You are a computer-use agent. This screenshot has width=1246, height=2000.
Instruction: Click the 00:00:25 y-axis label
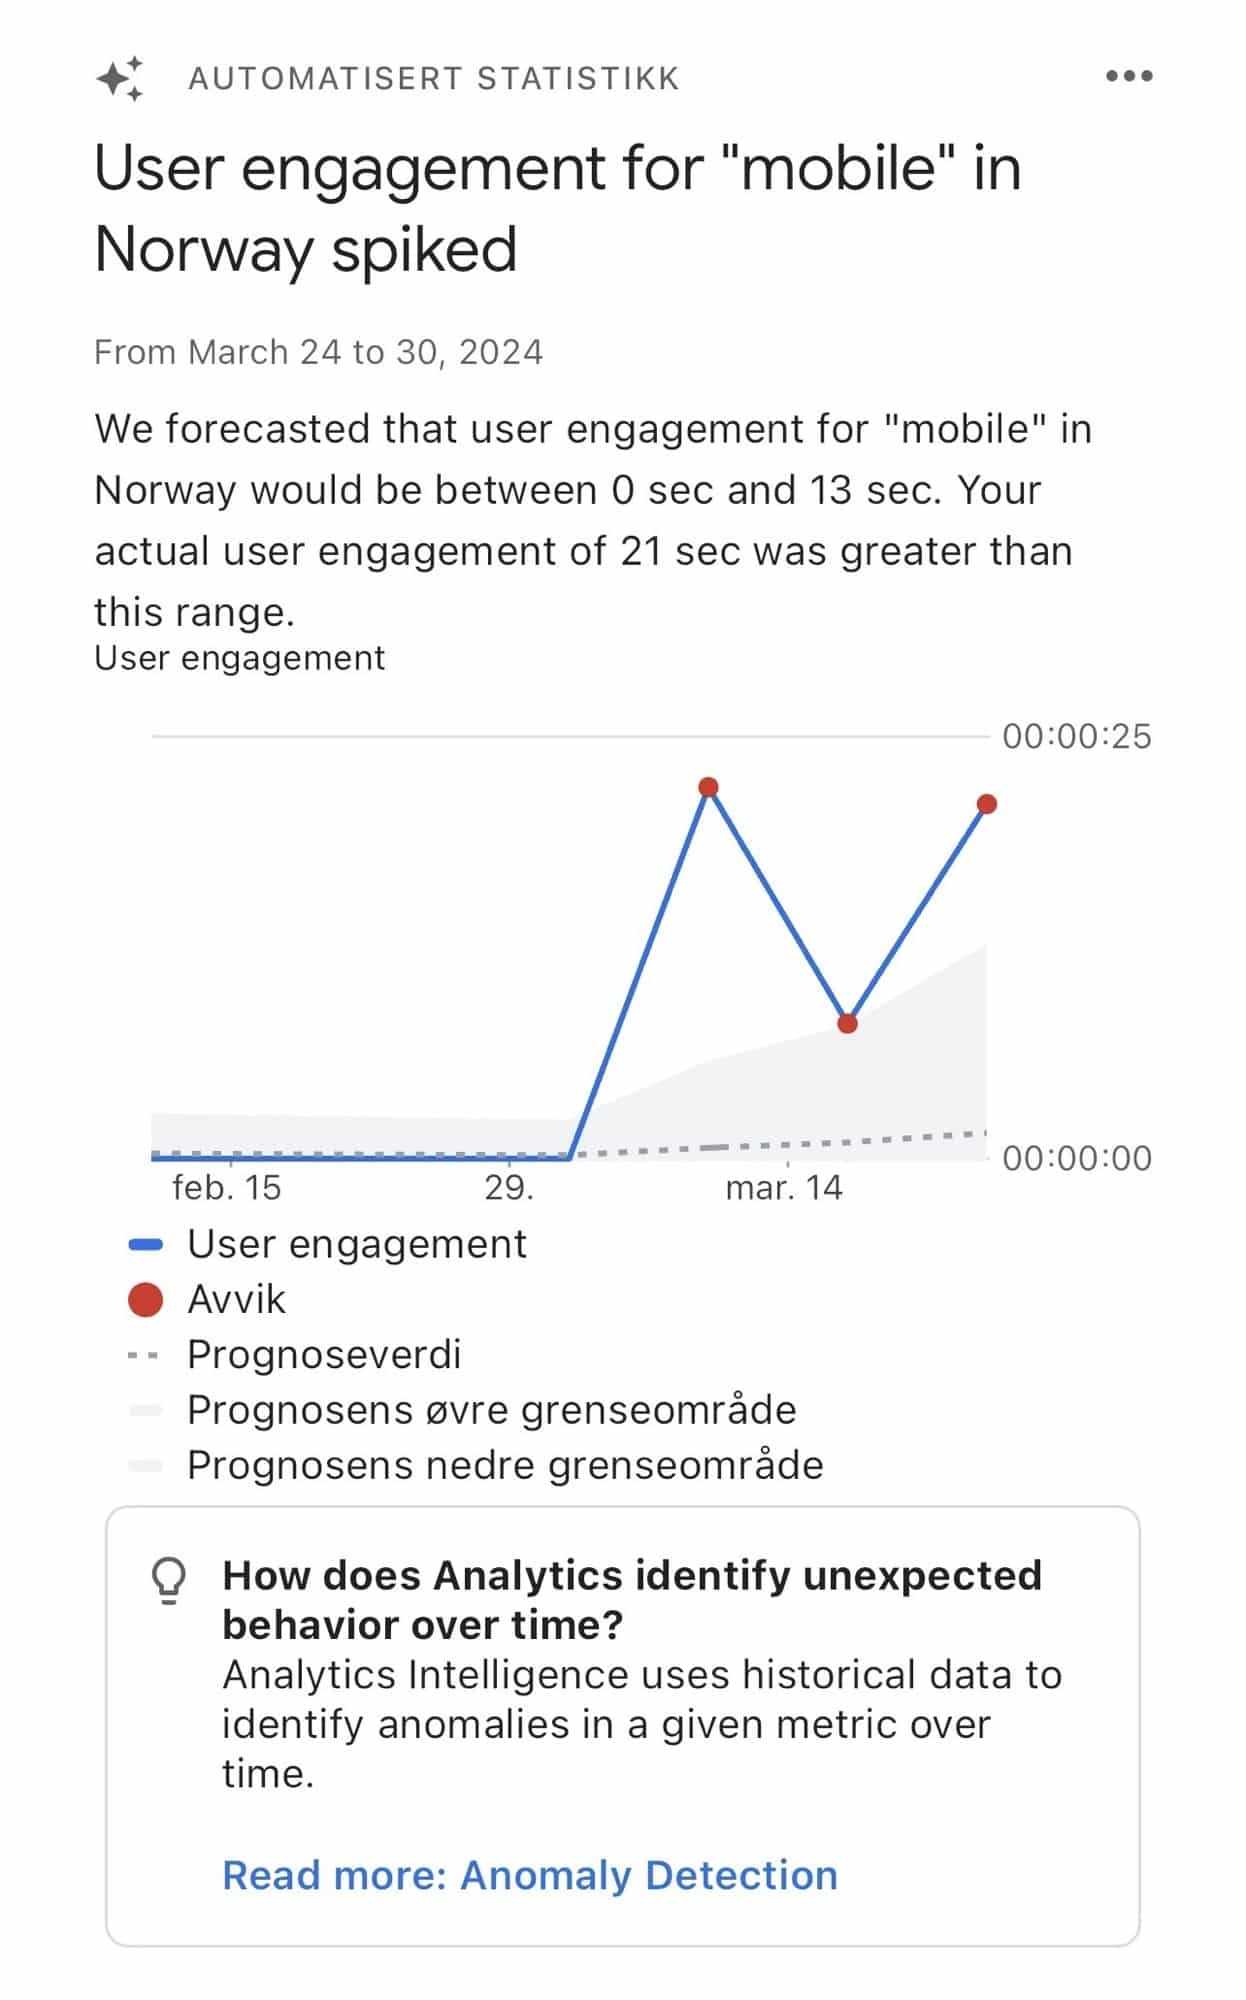[x=1077, y=737]
